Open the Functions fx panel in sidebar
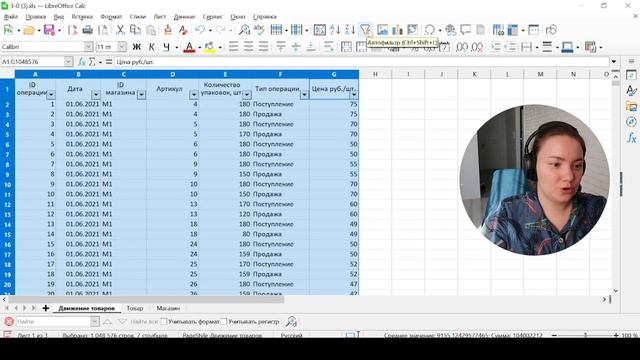This screenshot has width=640, height=360. (631, 138)
